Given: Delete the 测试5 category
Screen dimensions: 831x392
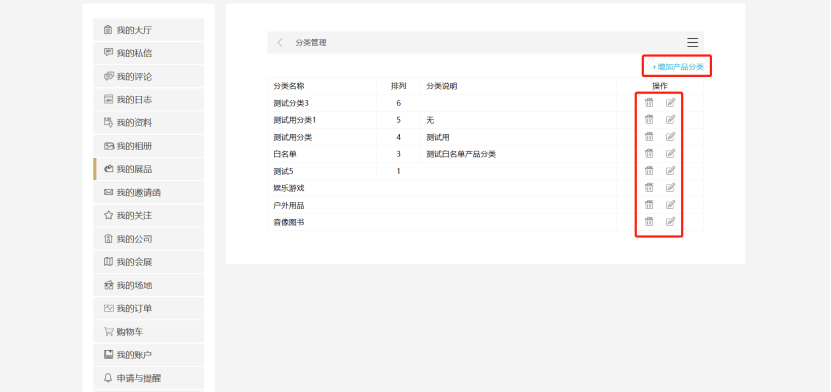Looking at the screenshot, I should (649, 171).
